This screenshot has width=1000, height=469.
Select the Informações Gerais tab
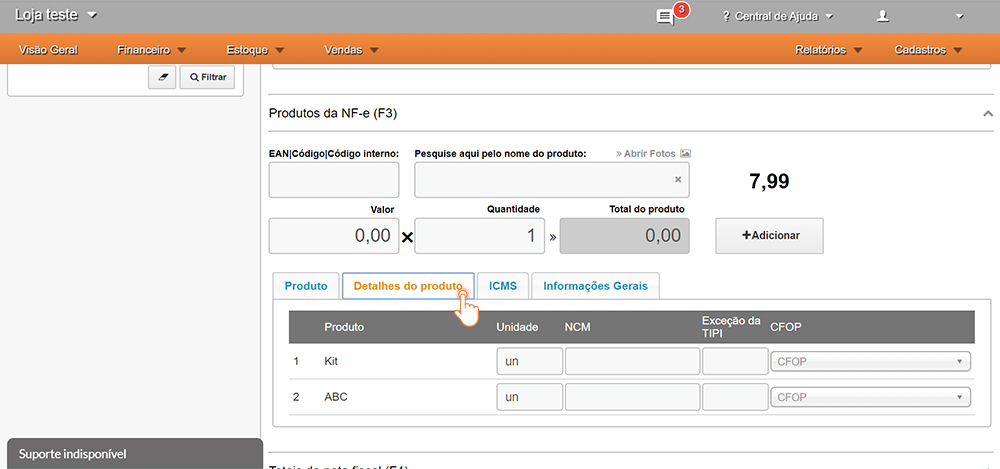(595, 286)
